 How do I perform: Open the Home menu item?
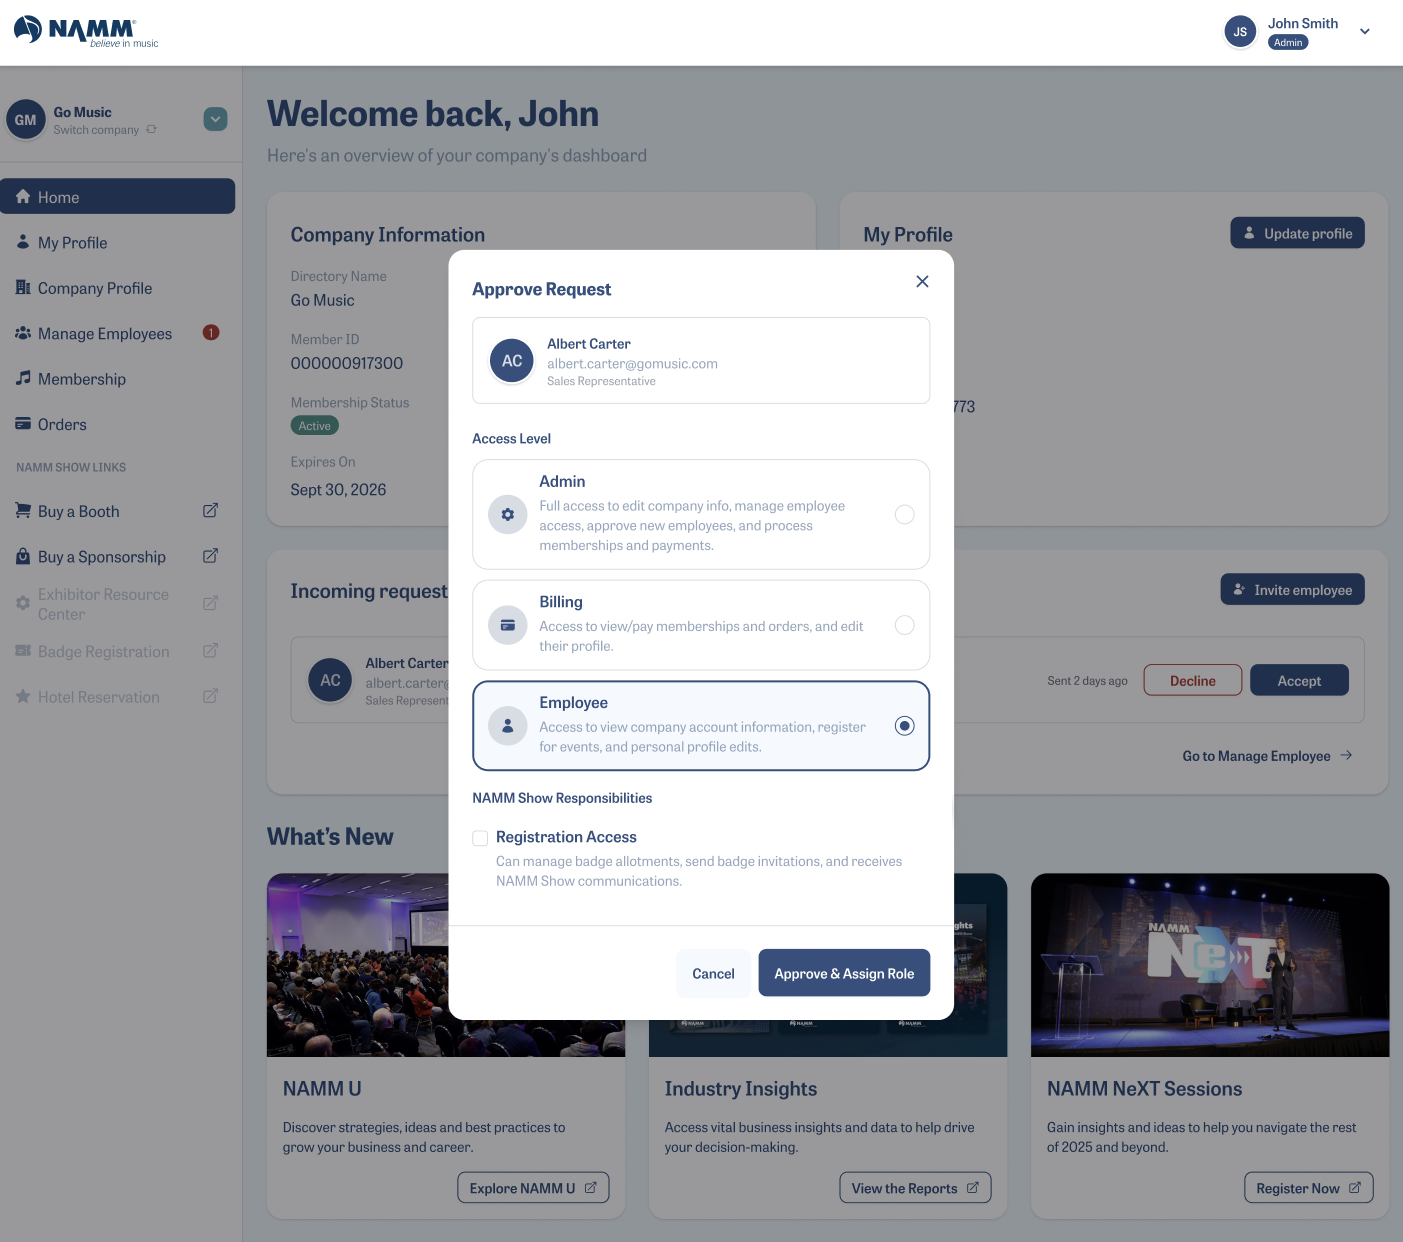click(118, 197)
